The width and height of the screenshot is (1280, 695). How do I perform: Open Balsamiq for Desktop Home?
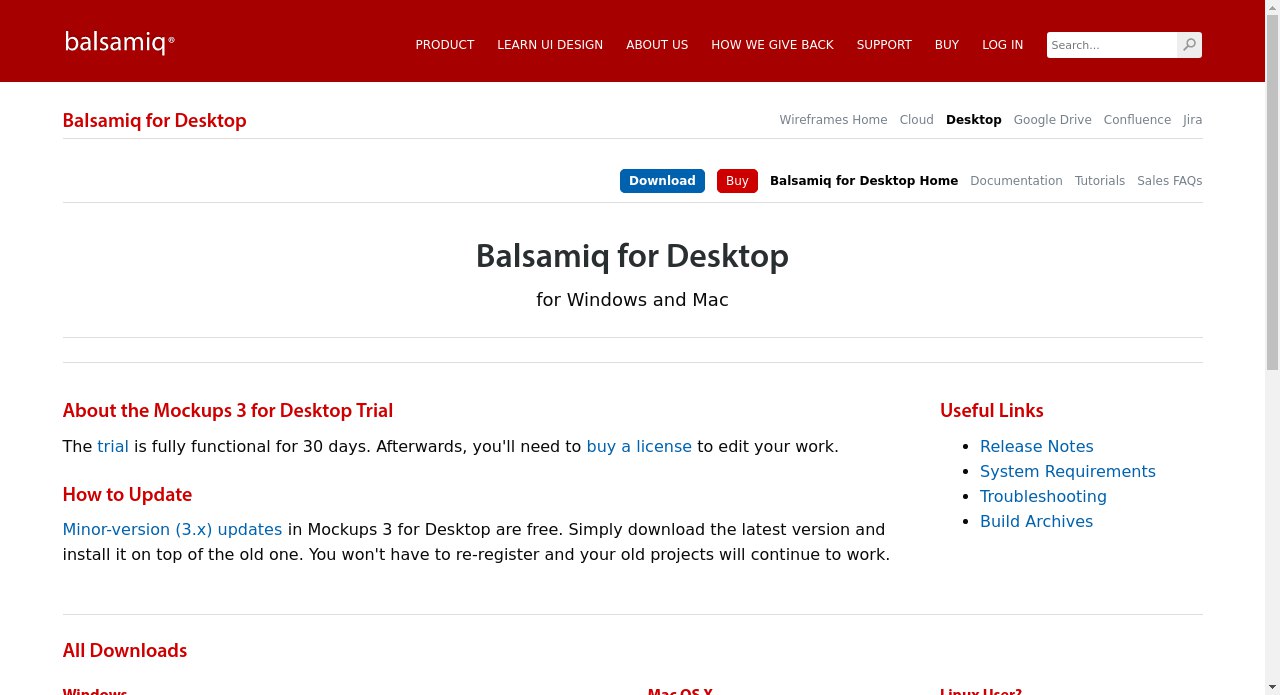(864, 181)
